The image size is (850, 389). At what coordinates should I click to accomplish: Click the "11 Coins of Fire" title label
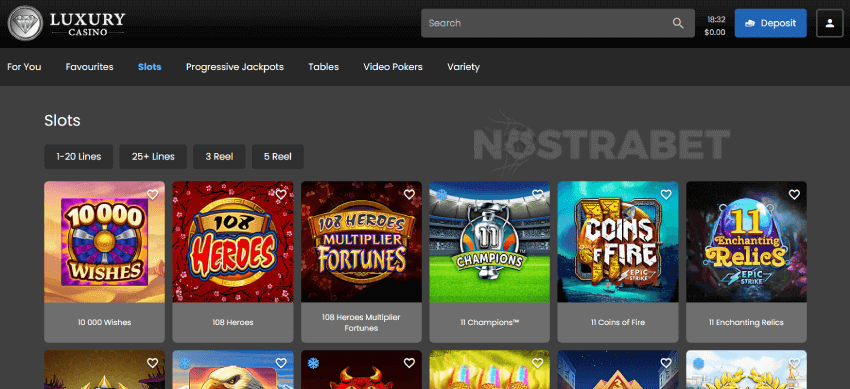pyautogui.click(x=618, y=322)
